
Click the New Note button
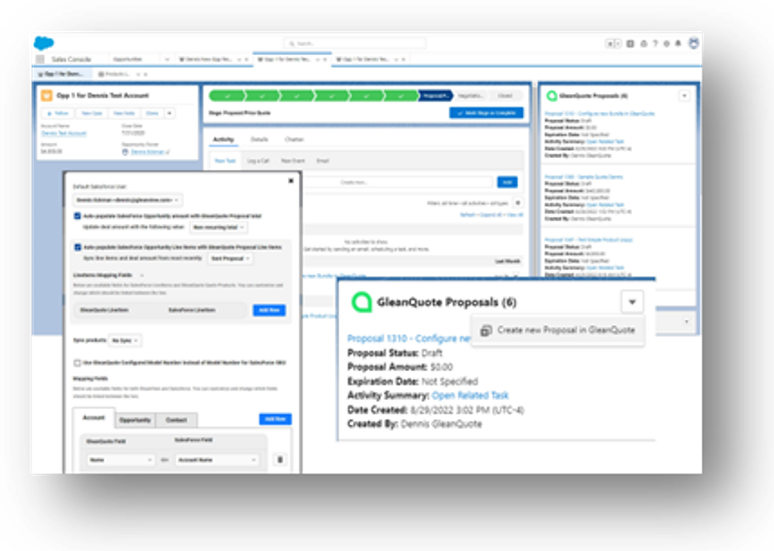coord(124,114)
